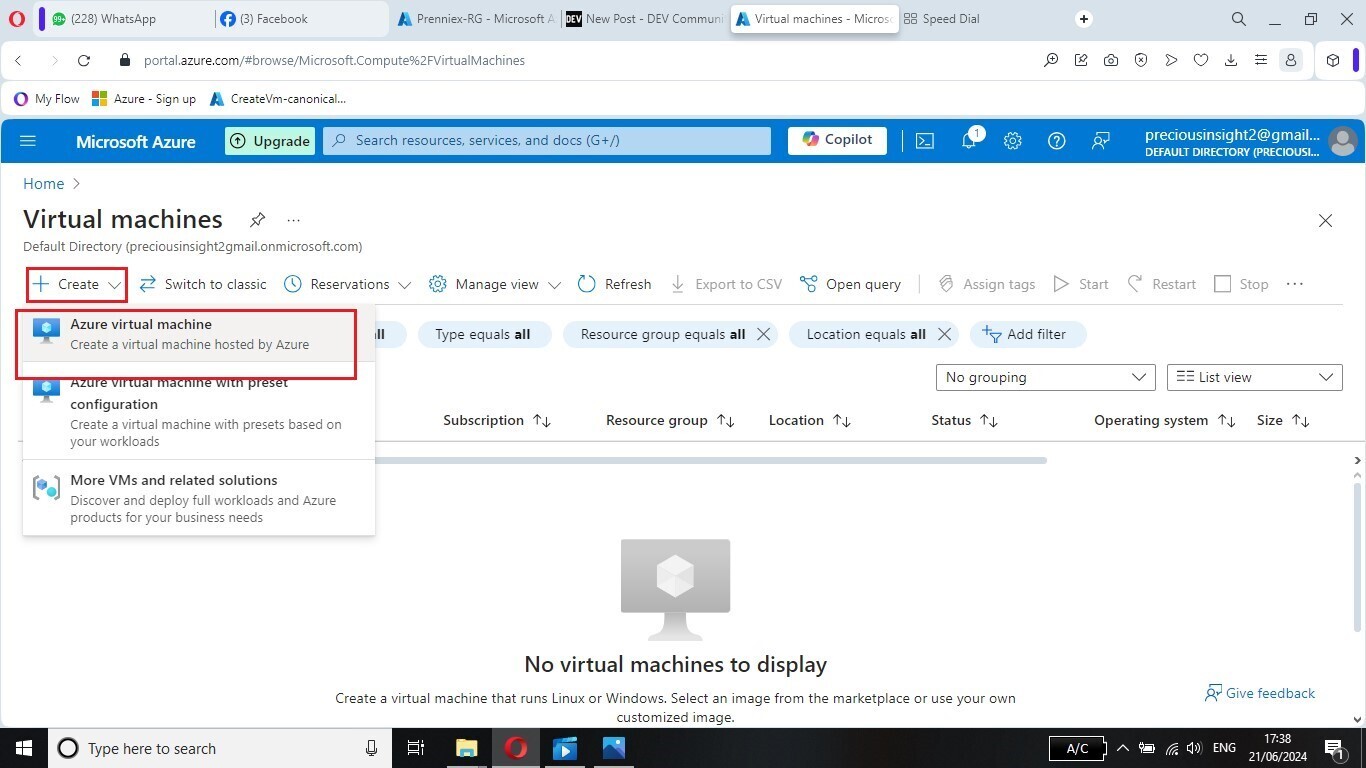1366x768 pixels.
Task: Sort by Operating system column arrows
Action: pos(1226,421)
